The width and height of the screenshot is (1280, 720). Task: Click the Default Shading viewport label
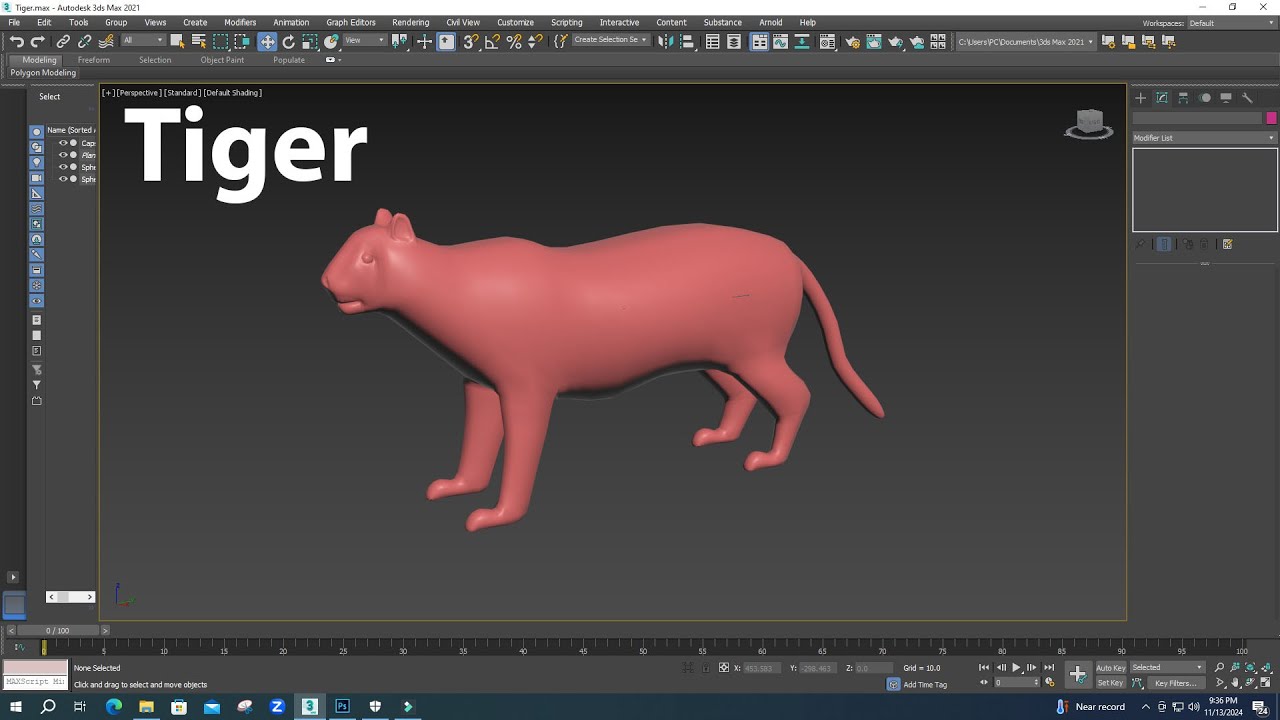point(233,93)
